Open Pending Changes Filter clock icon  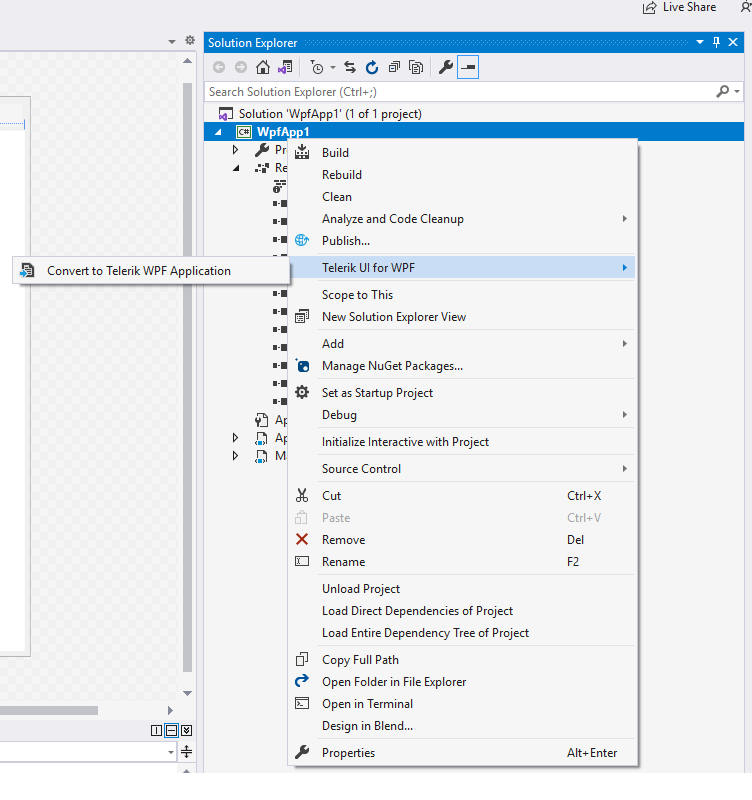317,67
